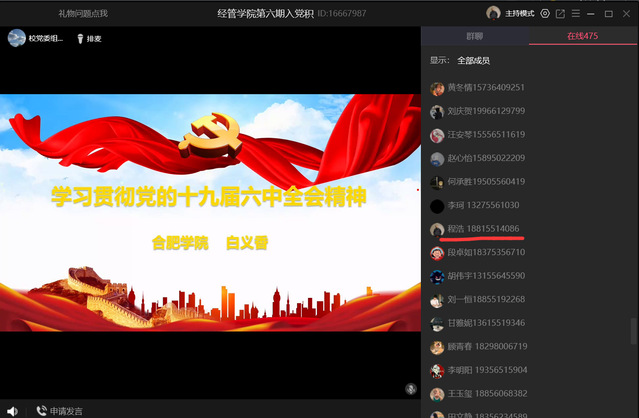The height and width of the screenshot is (418, 639).
Task: Open the 全部成员 display filter dropdown
Action: 476,60
